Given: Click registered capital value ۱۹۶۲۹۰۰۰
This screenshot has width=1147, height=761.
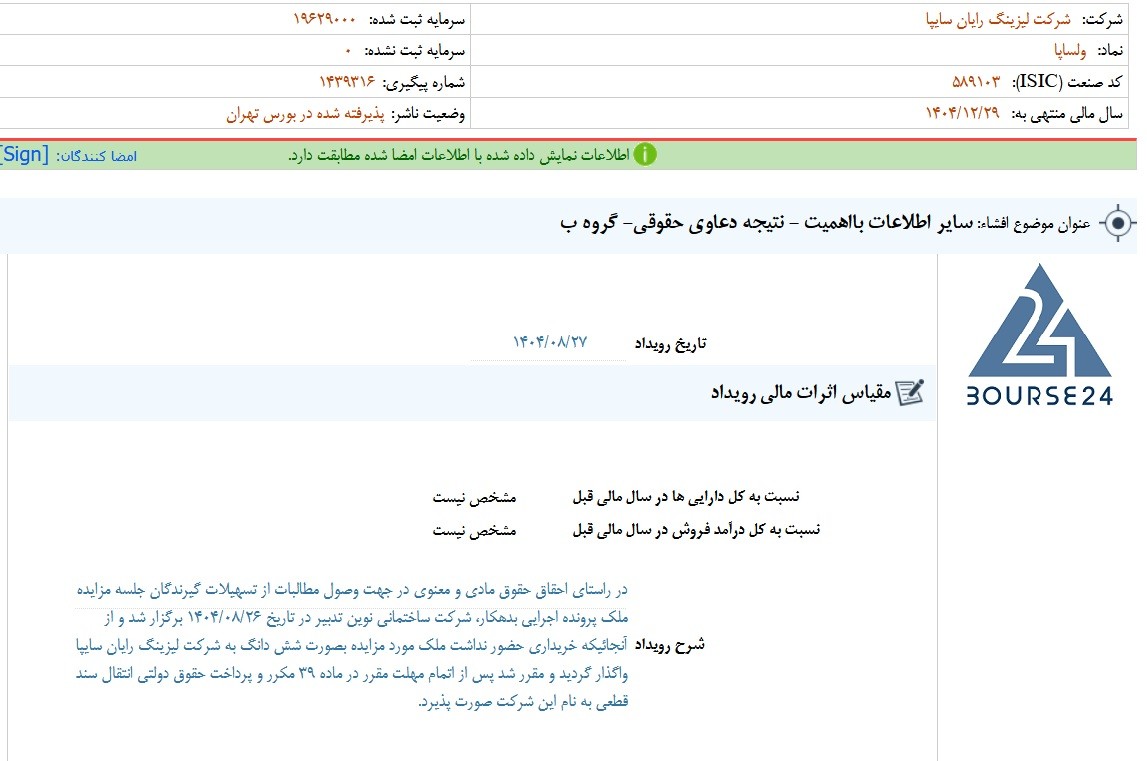Looking at the screenshot, I should click(324, 19).
